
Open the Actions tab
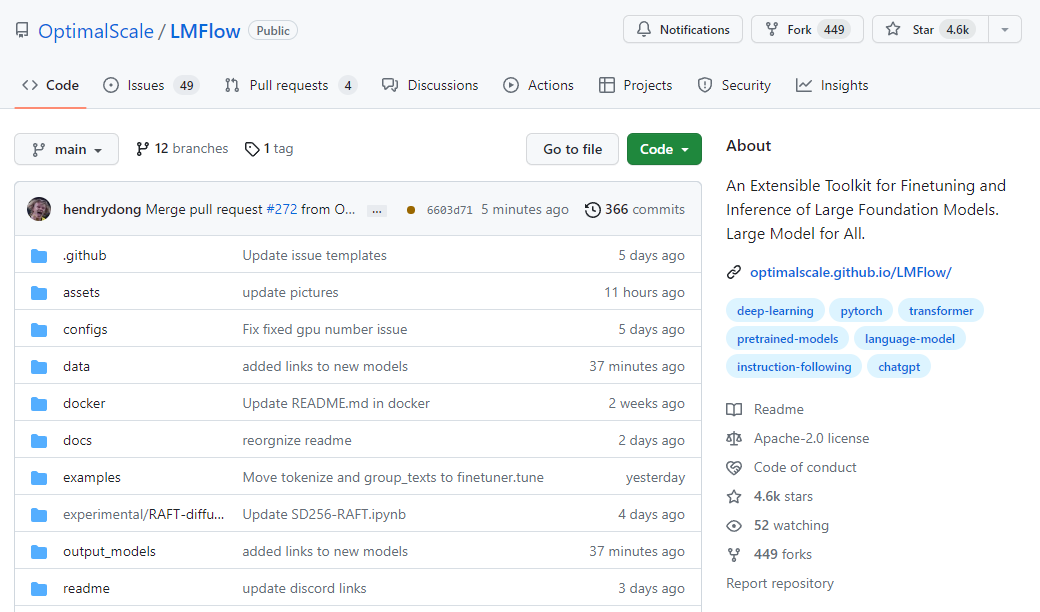tap(538, 86)
